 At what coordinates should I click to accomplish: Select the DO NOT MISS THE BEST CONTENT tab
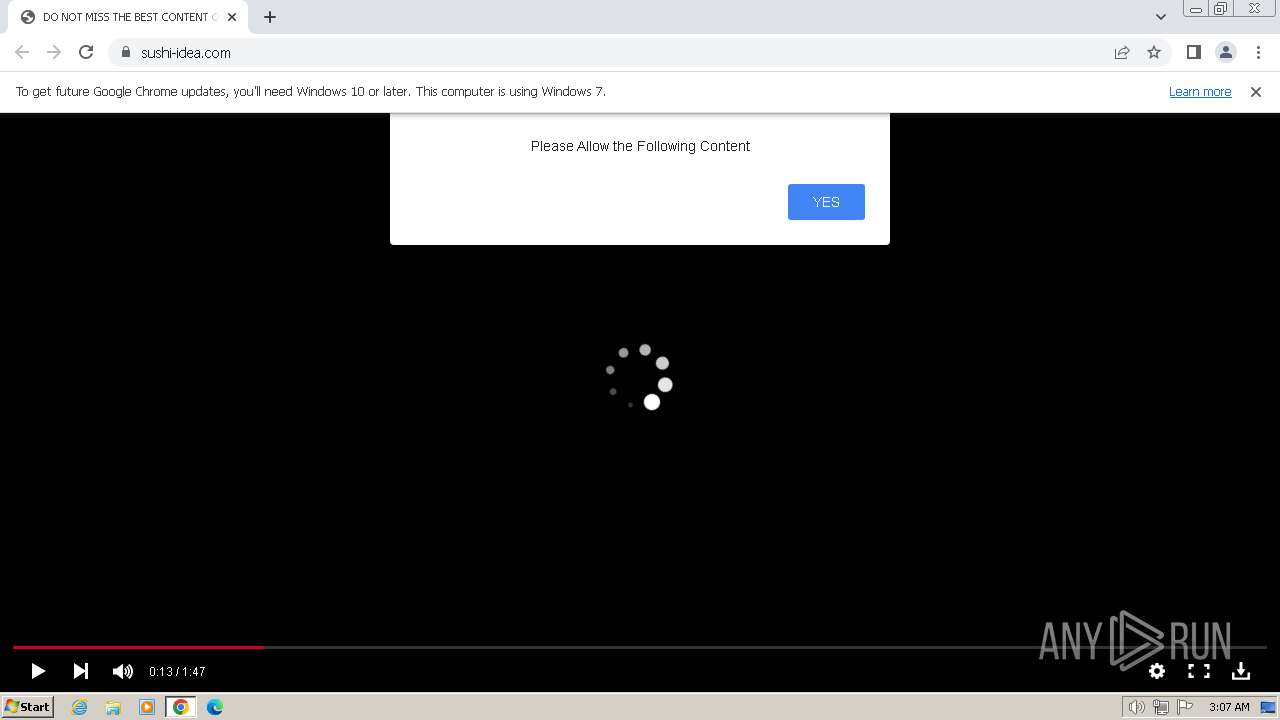128,17
